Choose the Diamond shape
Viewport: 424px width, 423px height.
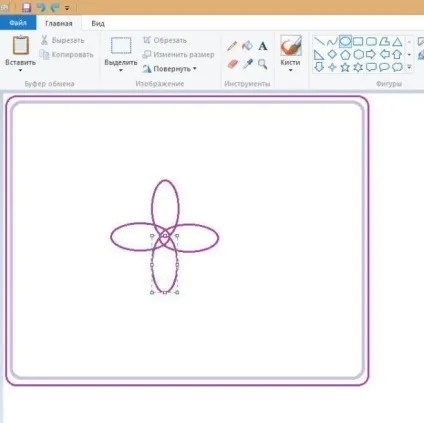coord(332,54)
